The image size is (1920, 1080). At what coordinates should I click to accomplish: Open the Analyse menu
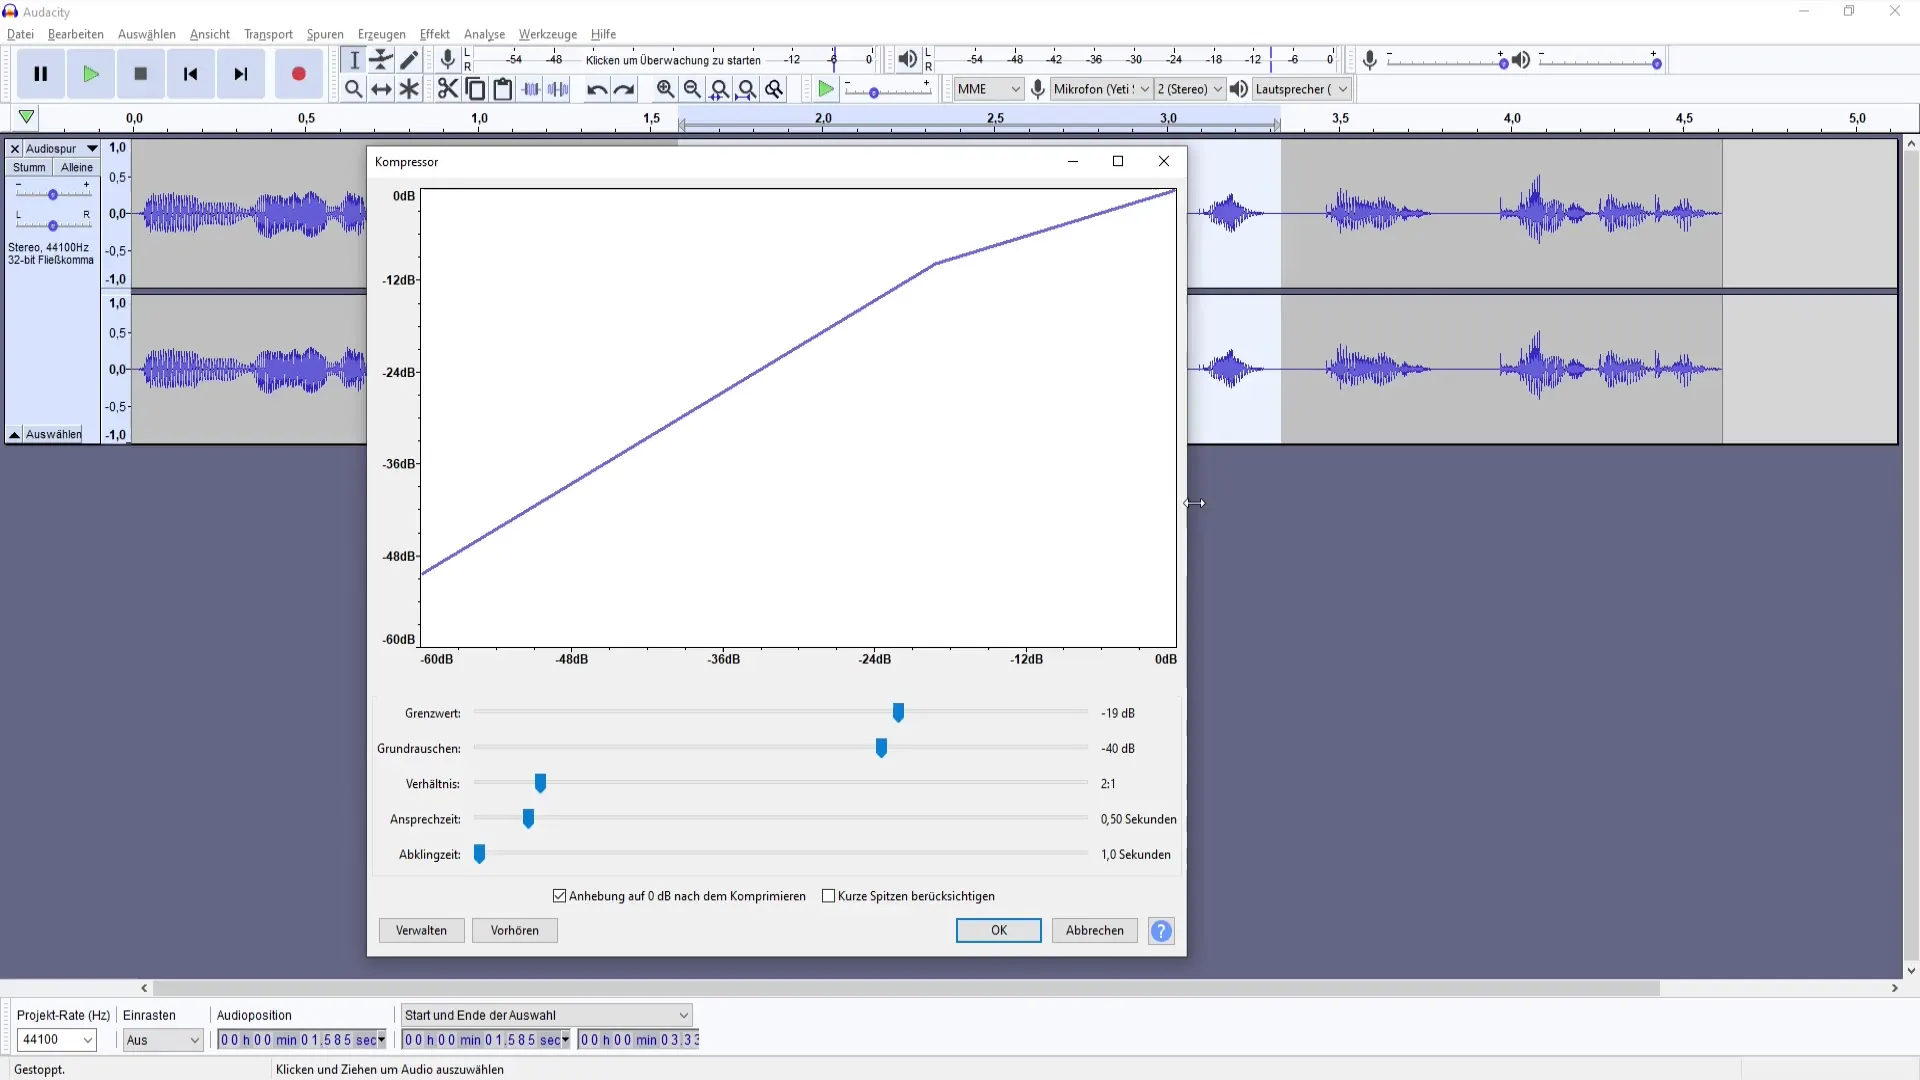tap(484, 34)
